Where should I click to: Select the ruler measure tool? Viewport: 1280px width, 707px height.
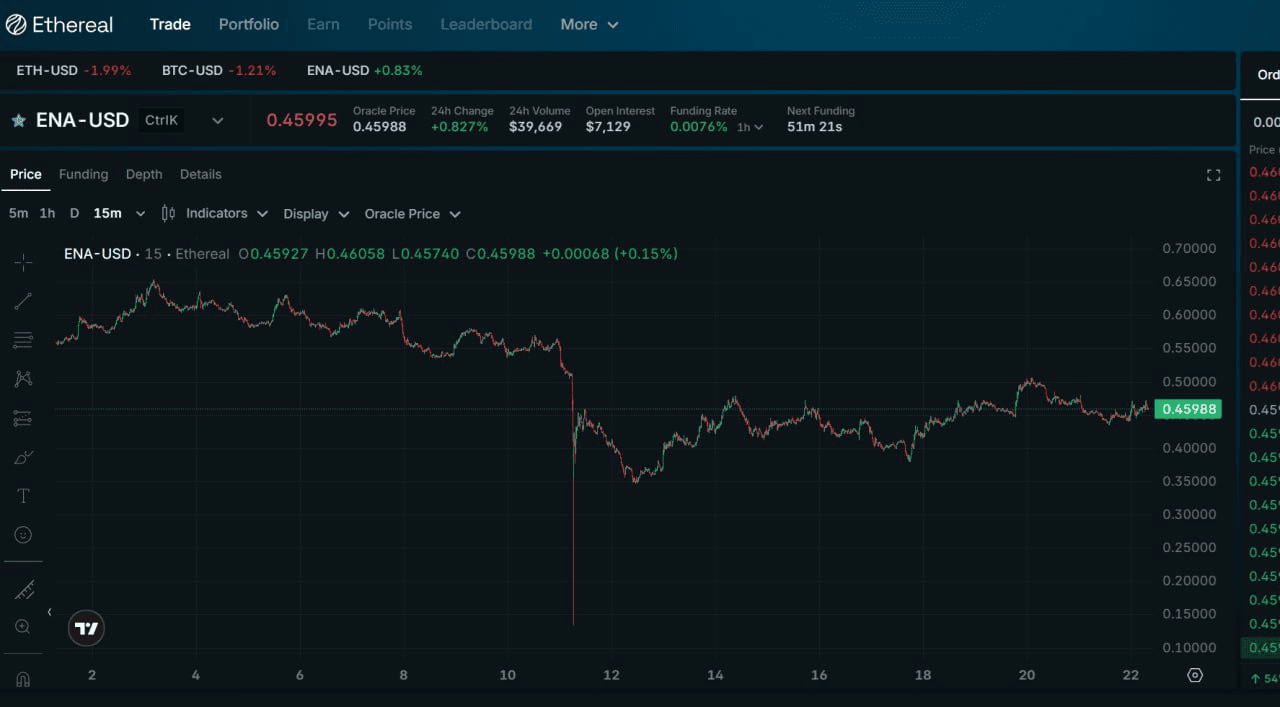[x=23, y=589]
